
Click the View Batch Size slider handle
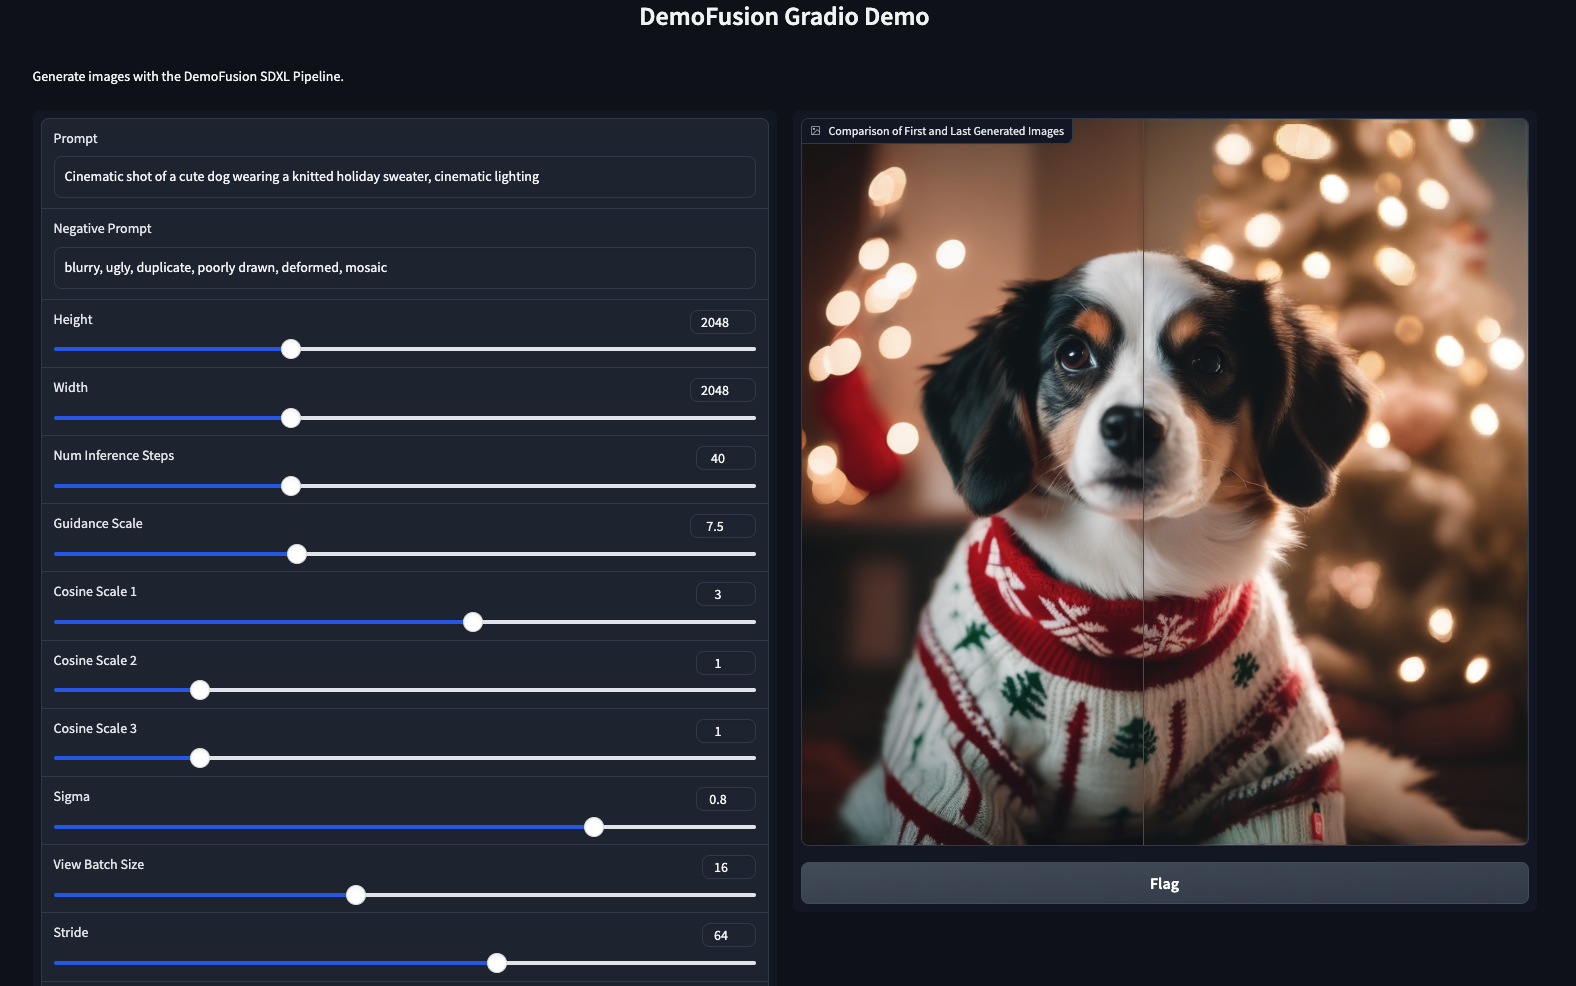356,895
